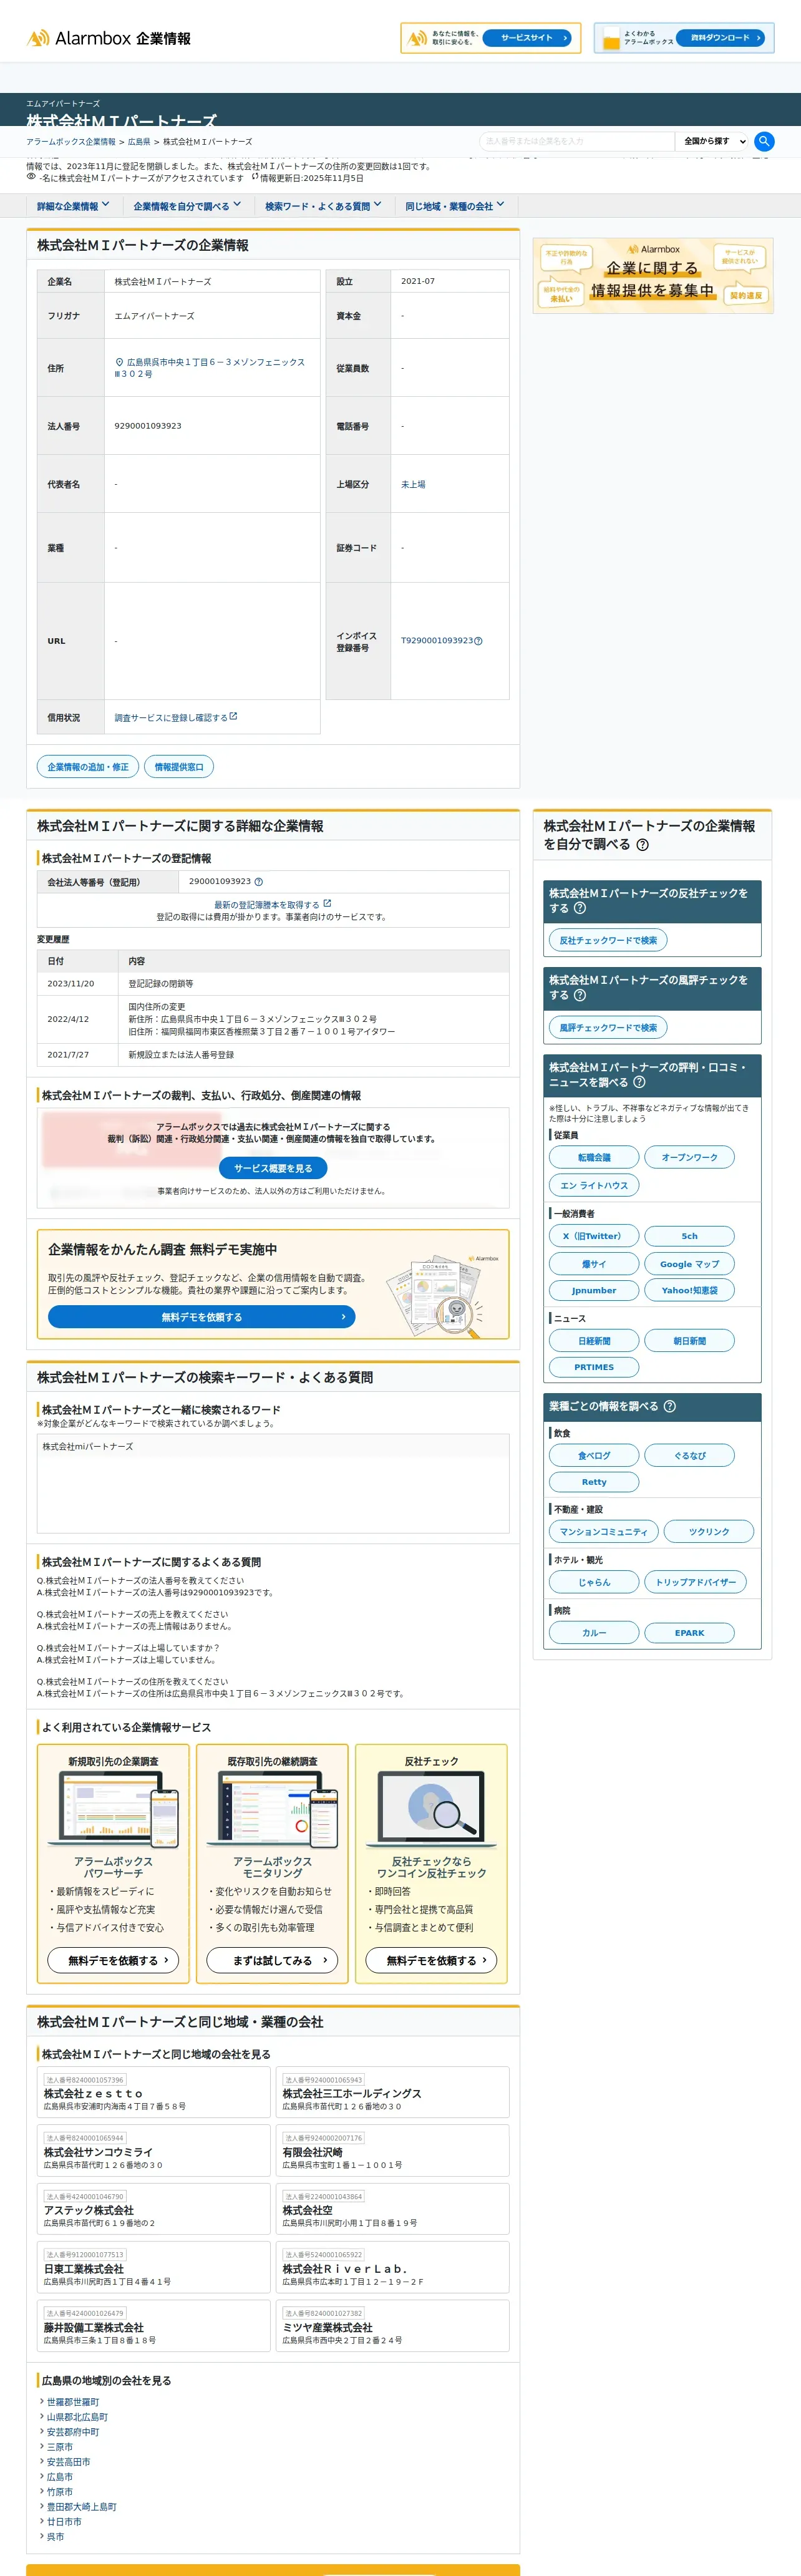Click the Yahoo!知恵袋 button
The image size is (801, 2576).
coord(689,1290)
